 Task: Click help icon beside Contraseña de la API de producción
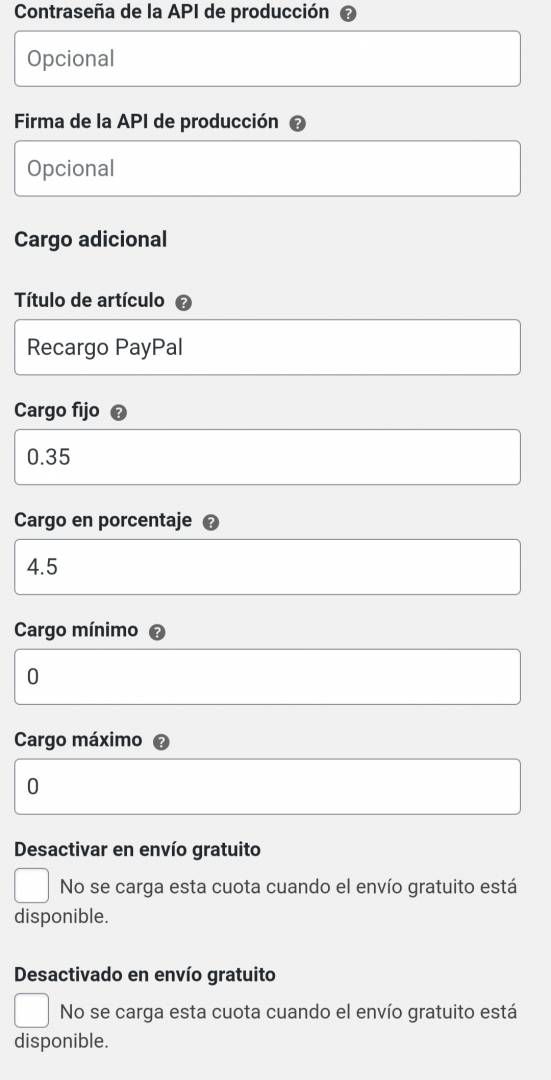click(349, 14)
